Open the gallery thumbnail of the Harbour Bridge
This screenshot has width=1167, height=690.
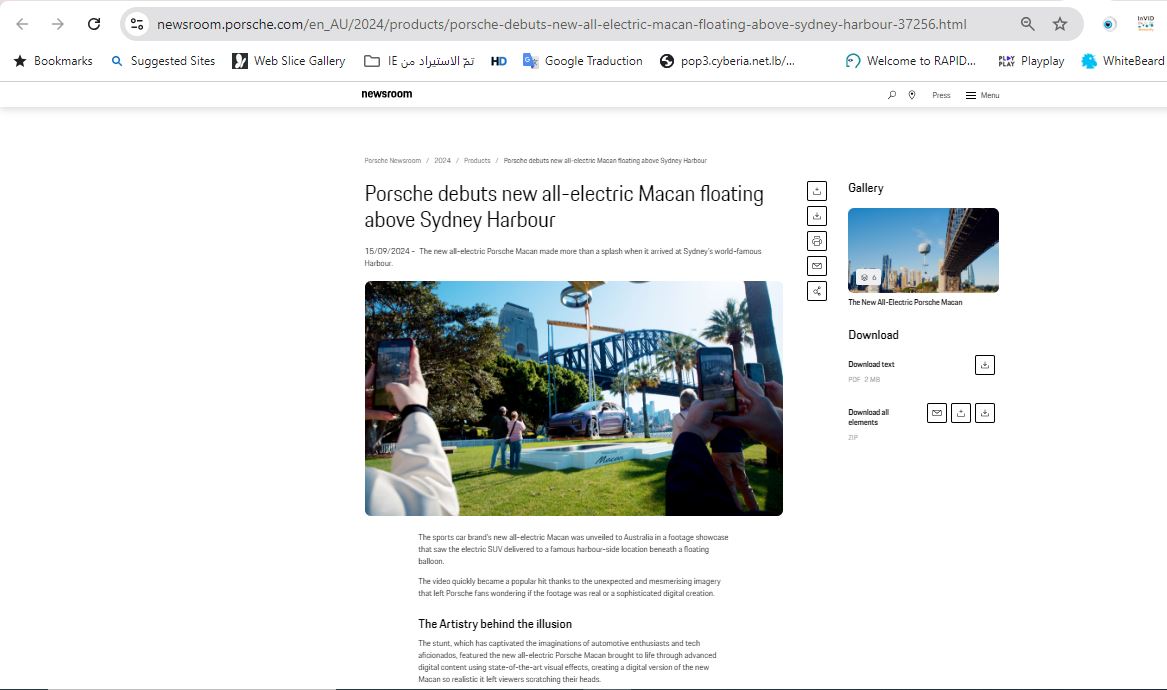[923, 250]
